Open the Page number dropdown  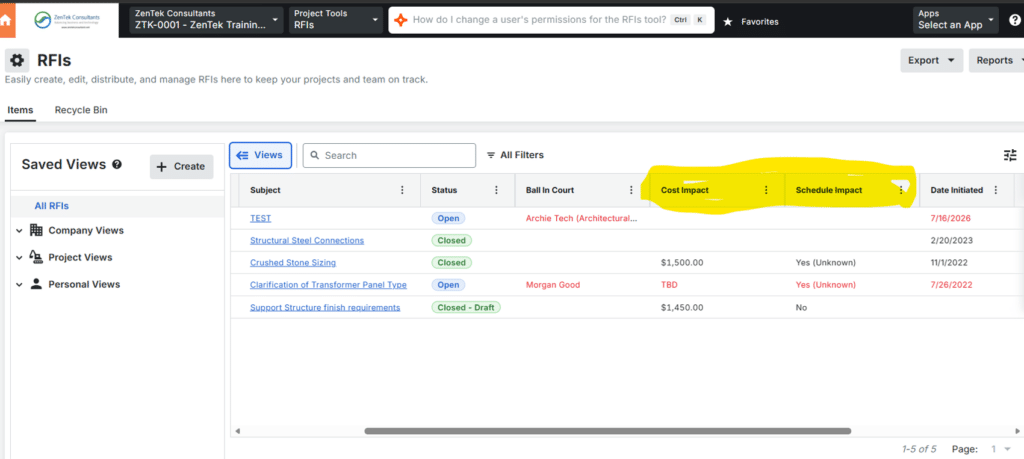pos(1000,449)
